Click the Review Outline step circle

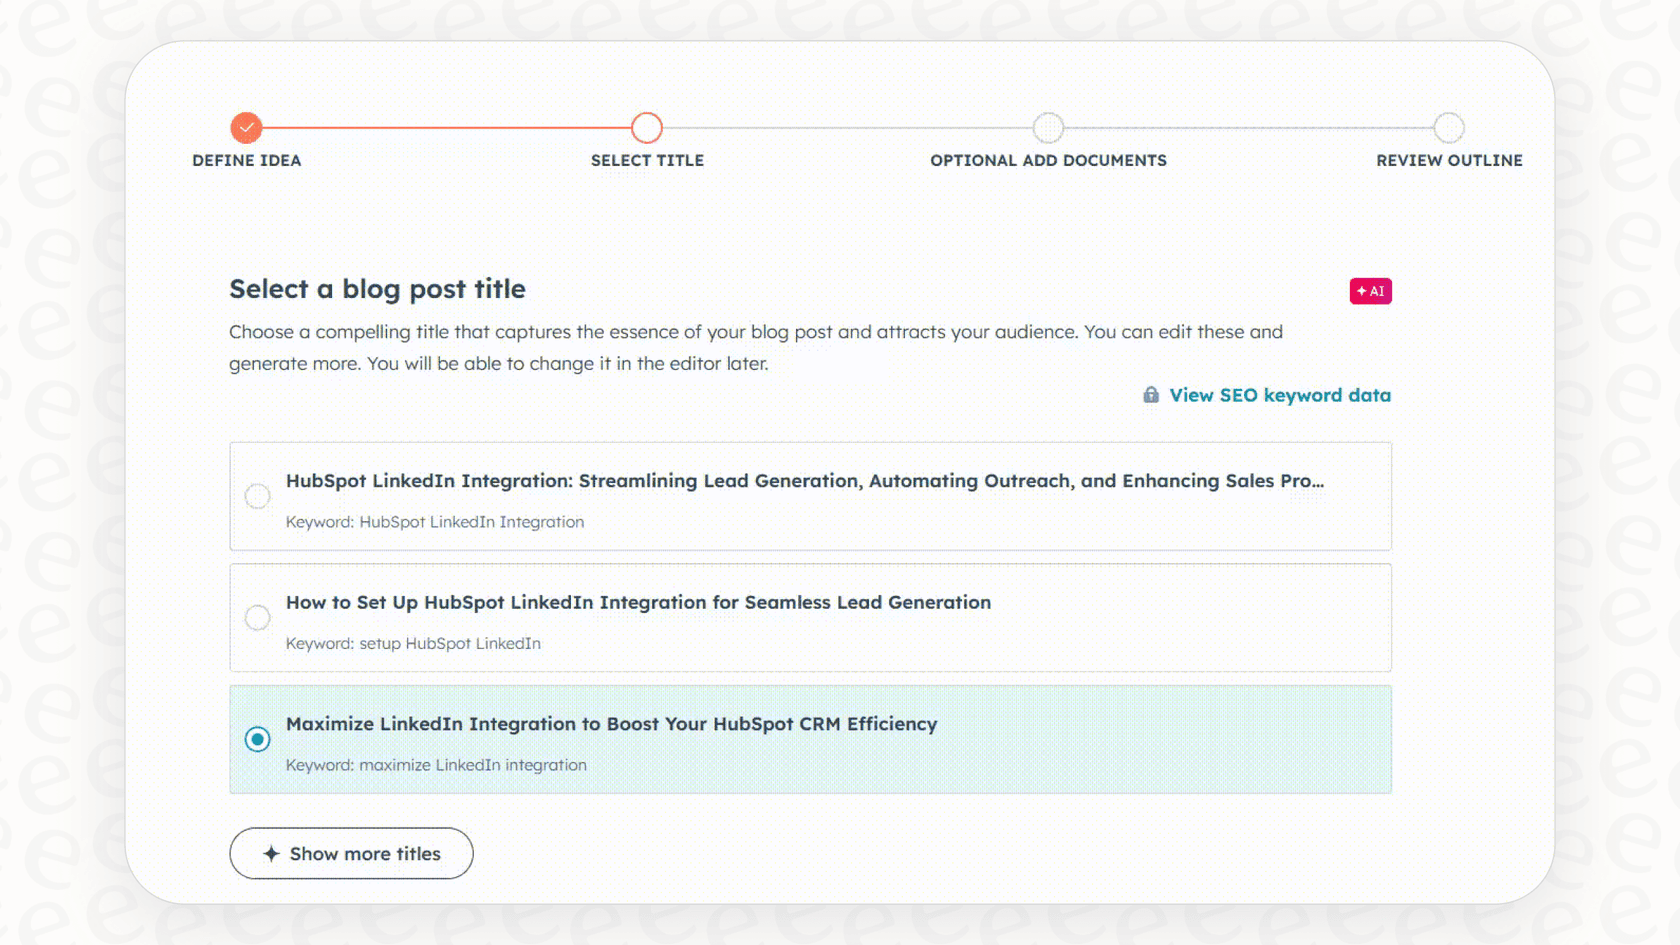coord(1449,128)
